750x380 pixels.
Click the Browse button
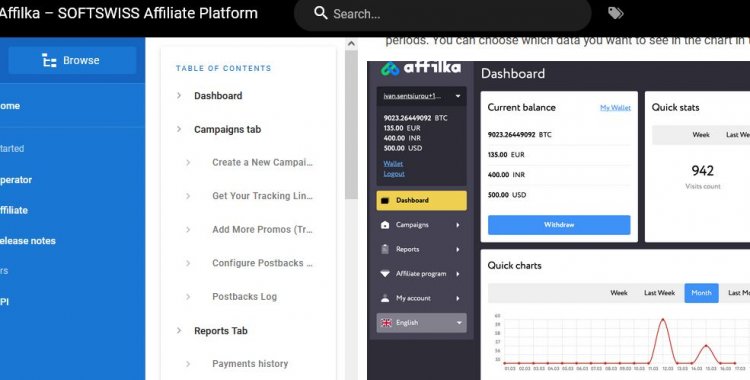pyautogui.click(x=72, y=60)
